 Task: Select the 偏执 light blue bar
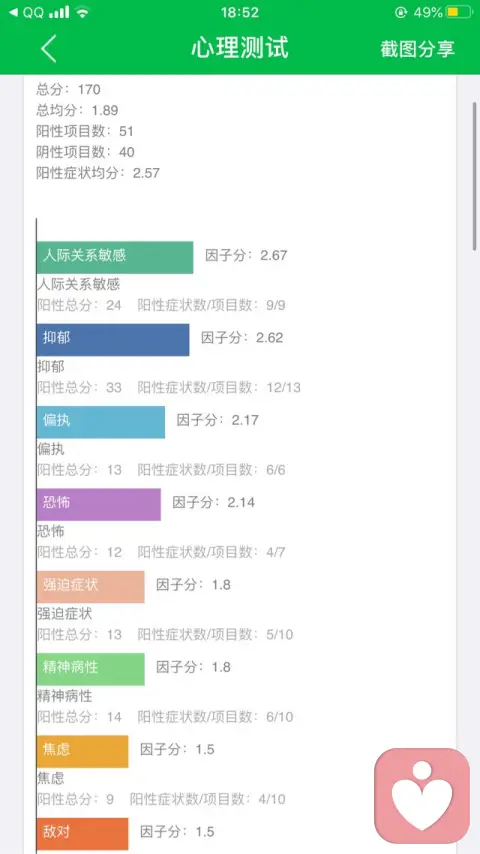pos(101,422)
